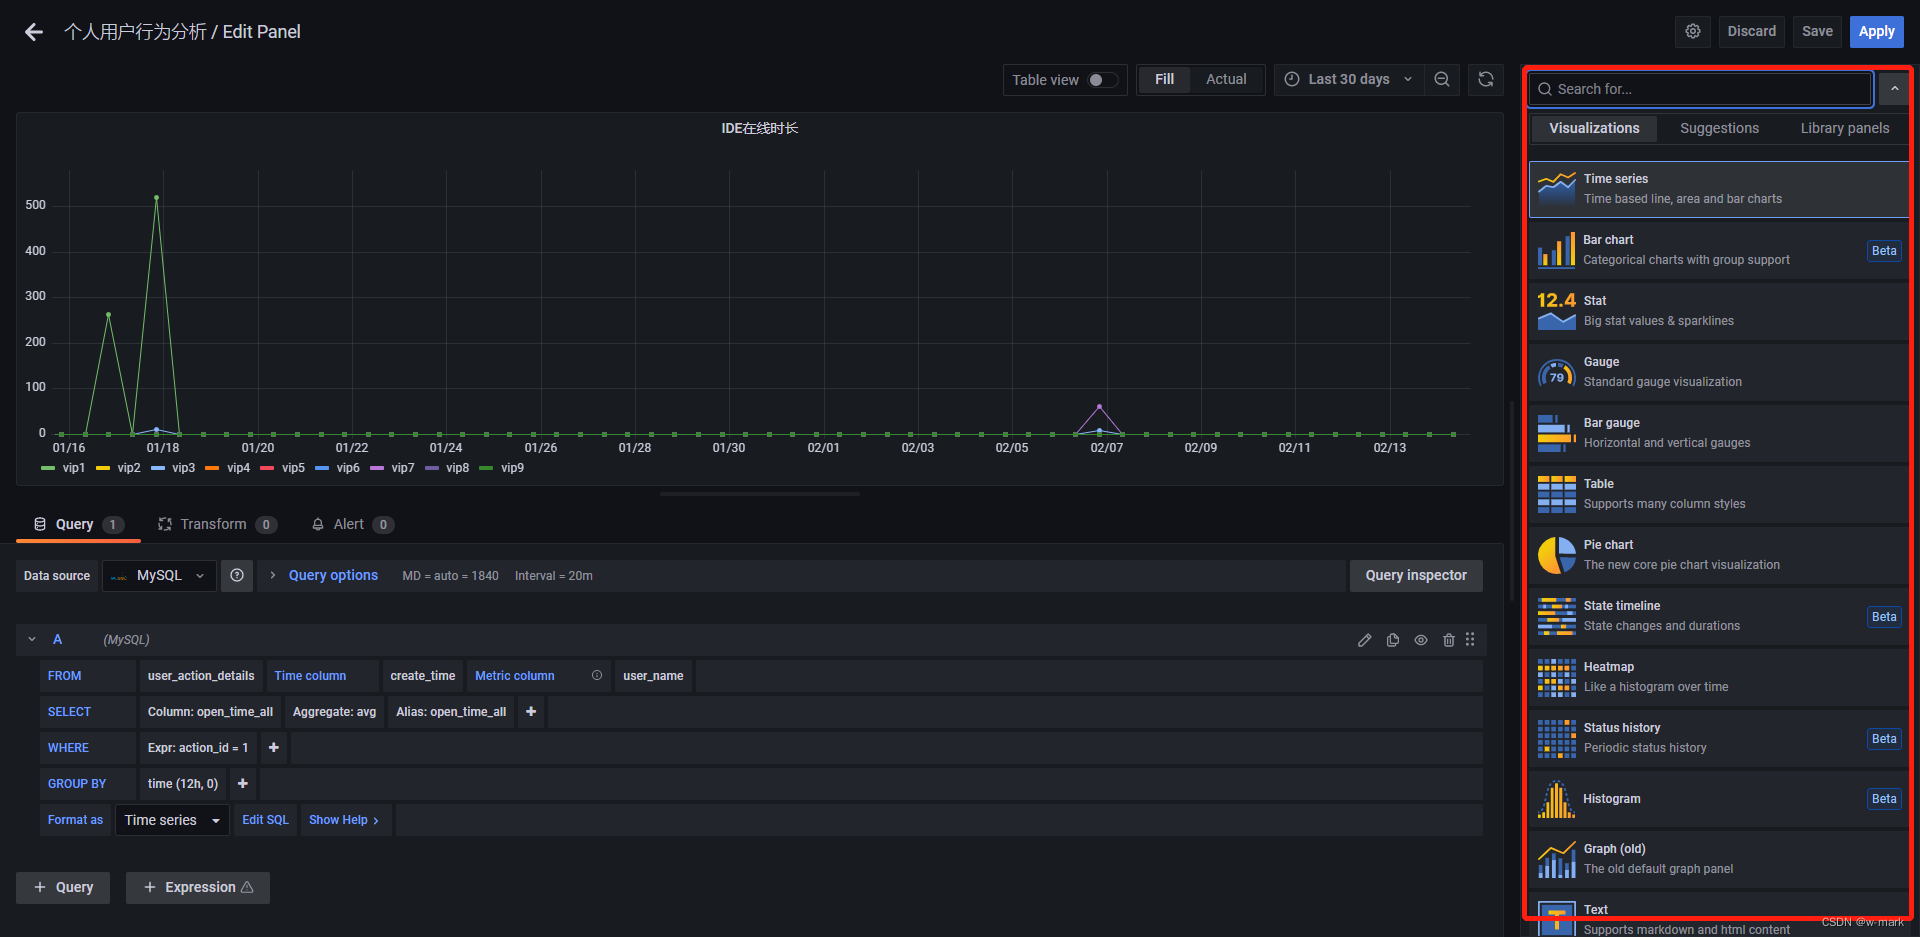Screen dimensions: 1920x937
Task: Enable Table view switch
Action: [x=1103, y=79]
